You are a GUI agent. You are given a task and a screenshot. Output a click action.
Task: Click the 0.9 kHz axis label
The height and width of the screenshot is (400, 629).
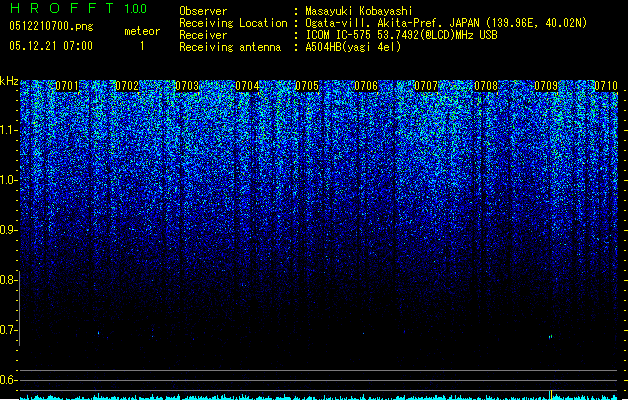(9, 230)
